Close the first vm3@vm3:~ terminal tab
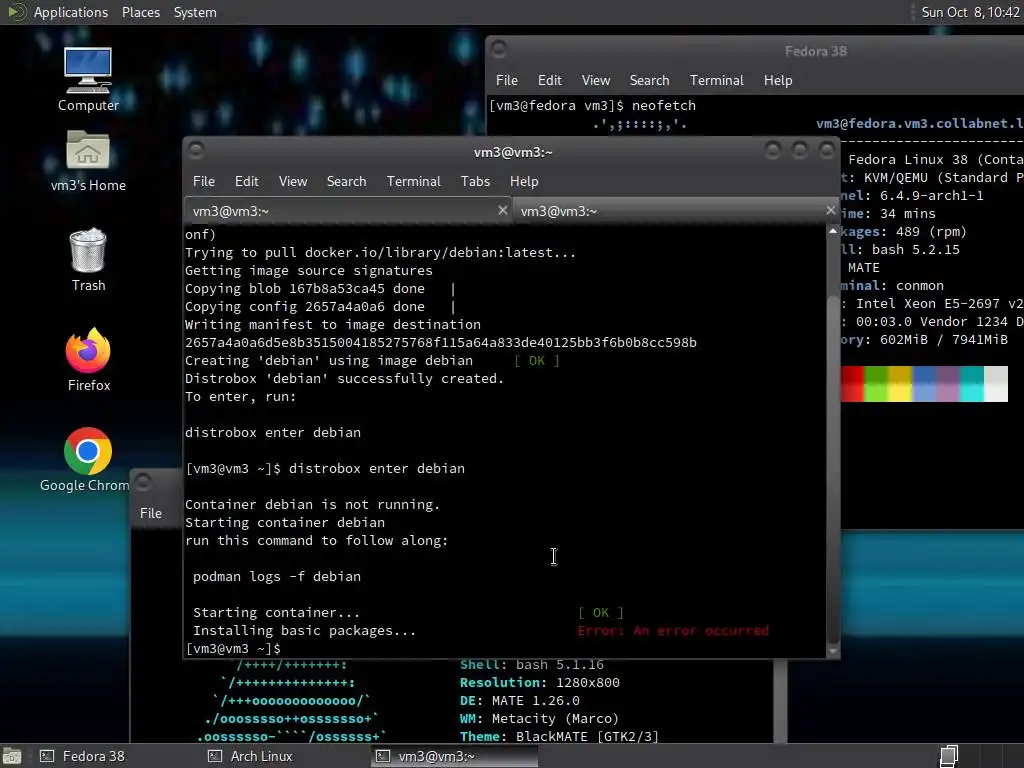 502,210
